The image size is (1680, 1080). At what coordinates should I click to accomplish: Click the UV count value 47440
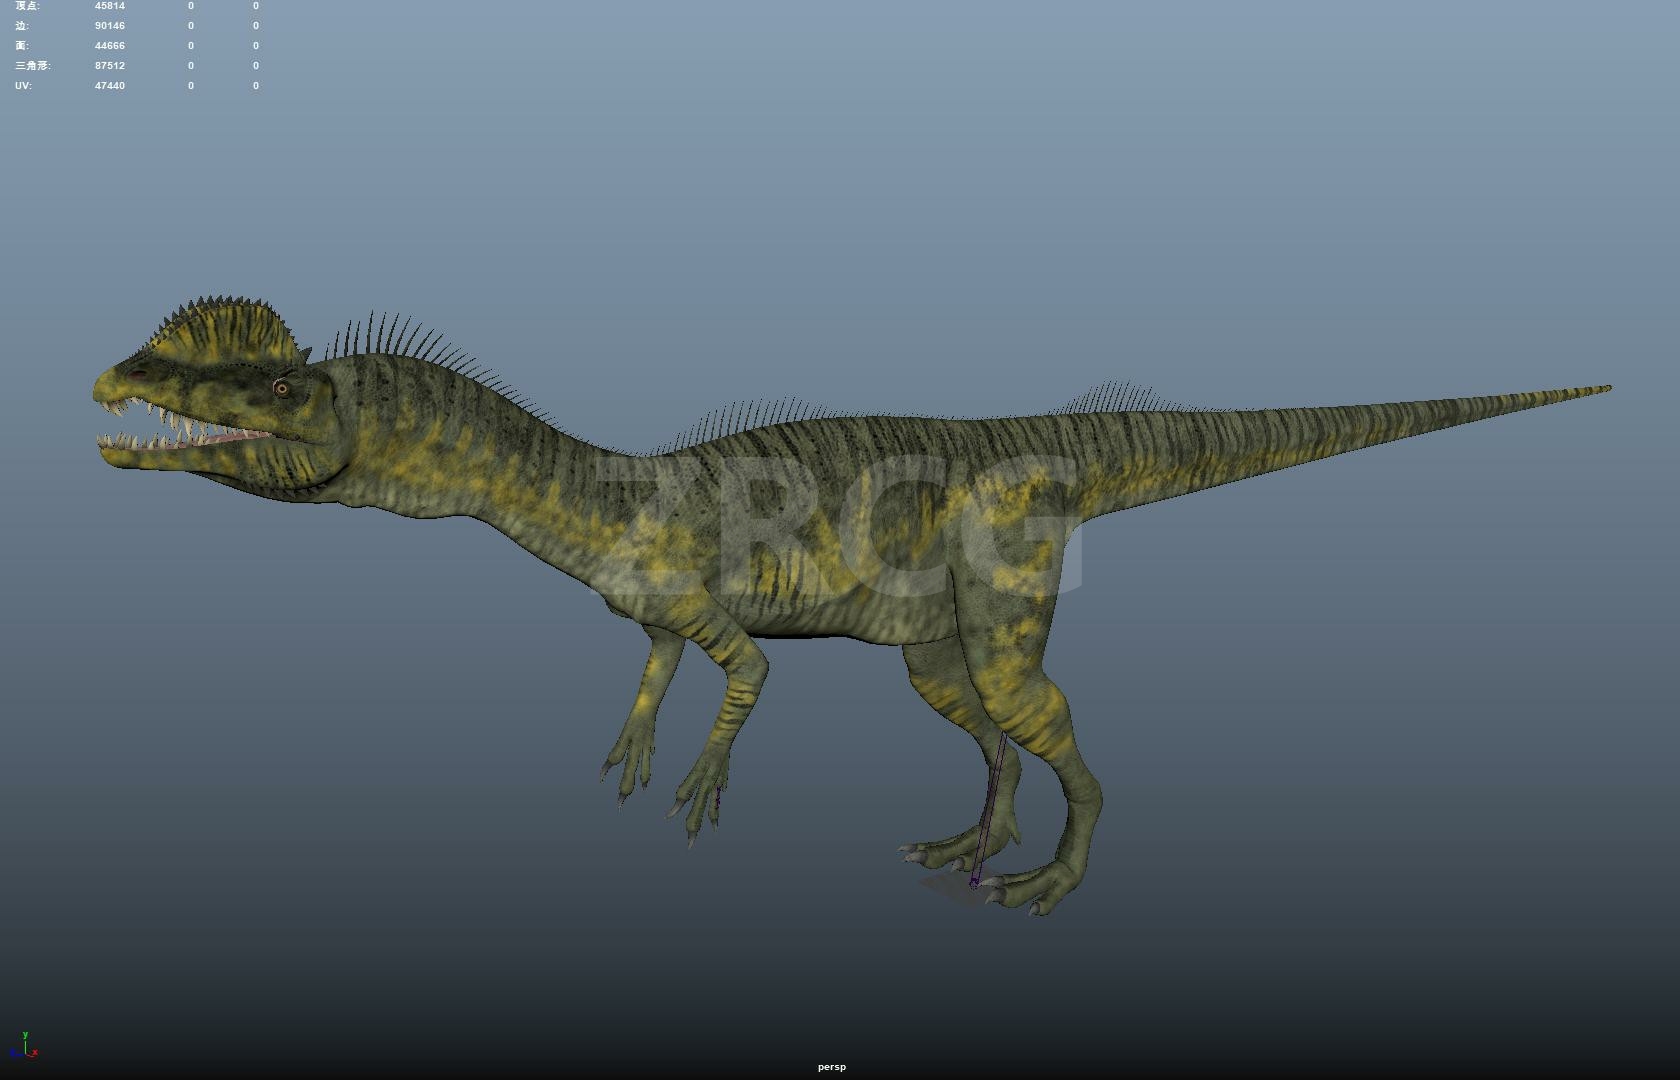[x=110, y=86]
